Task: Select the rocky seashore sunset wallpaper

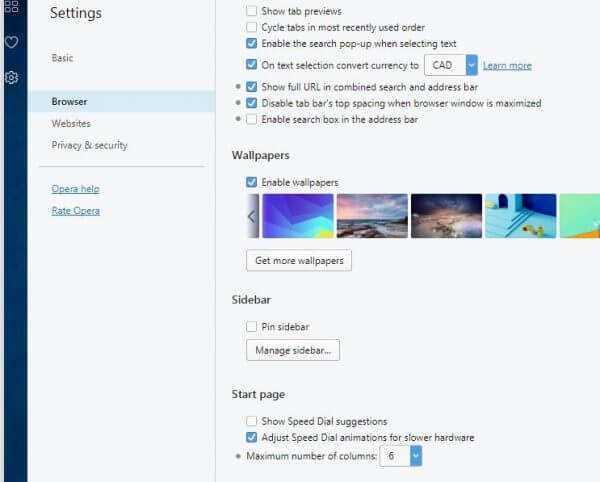Action: (372, 216)
